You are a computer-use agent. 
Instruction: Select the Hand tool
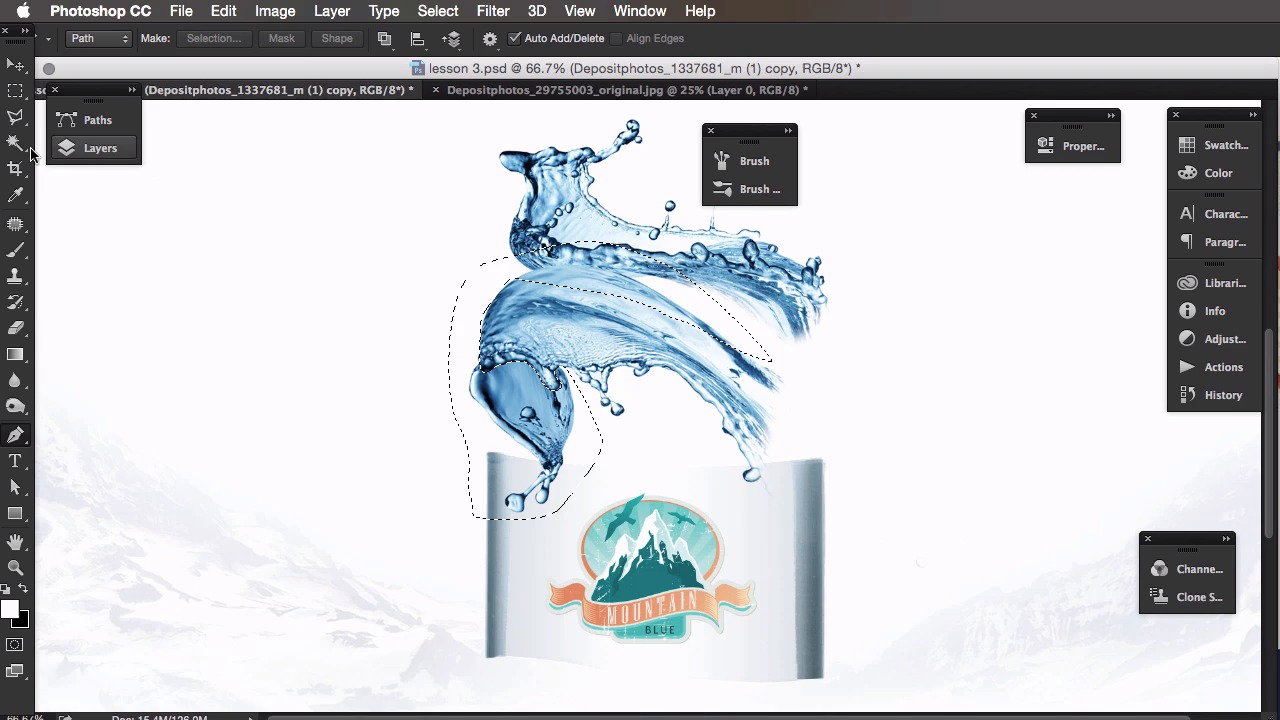(15, 542)
